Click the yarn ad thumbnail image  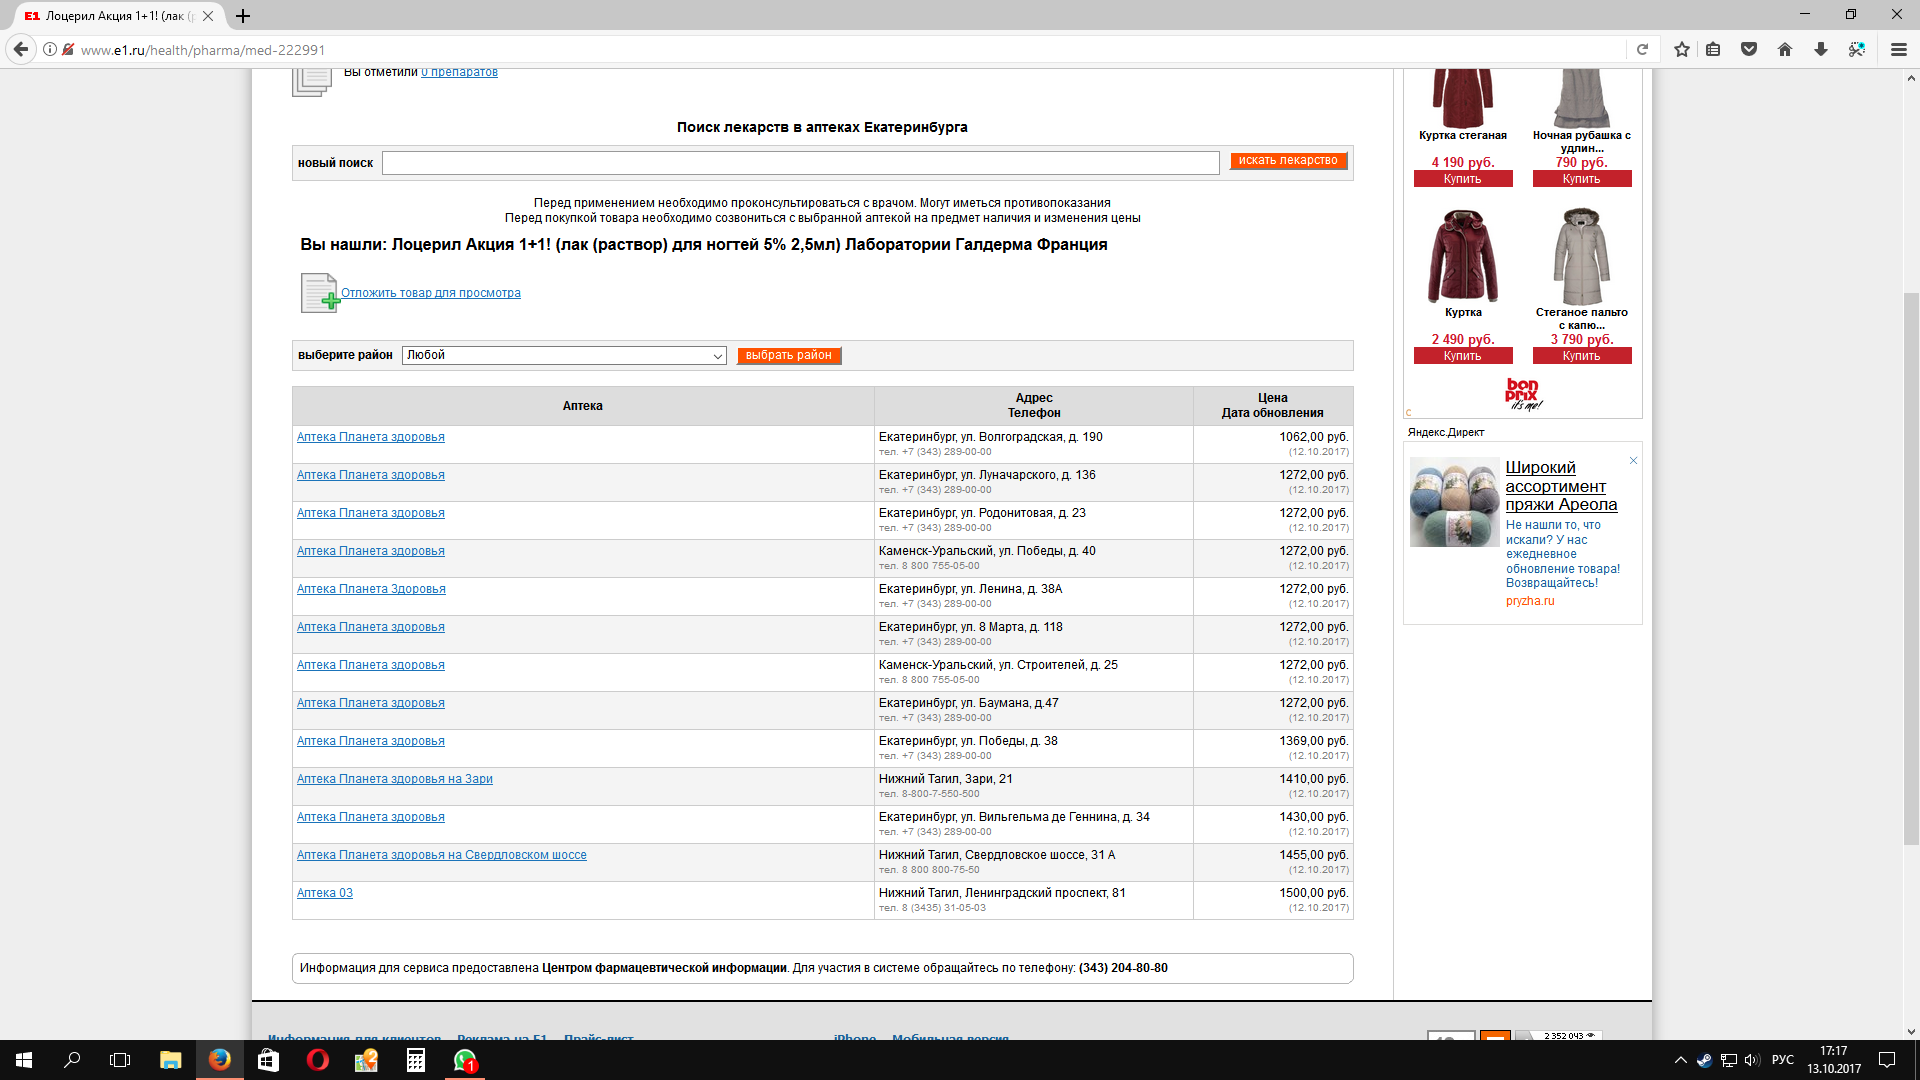(1454, 502)
